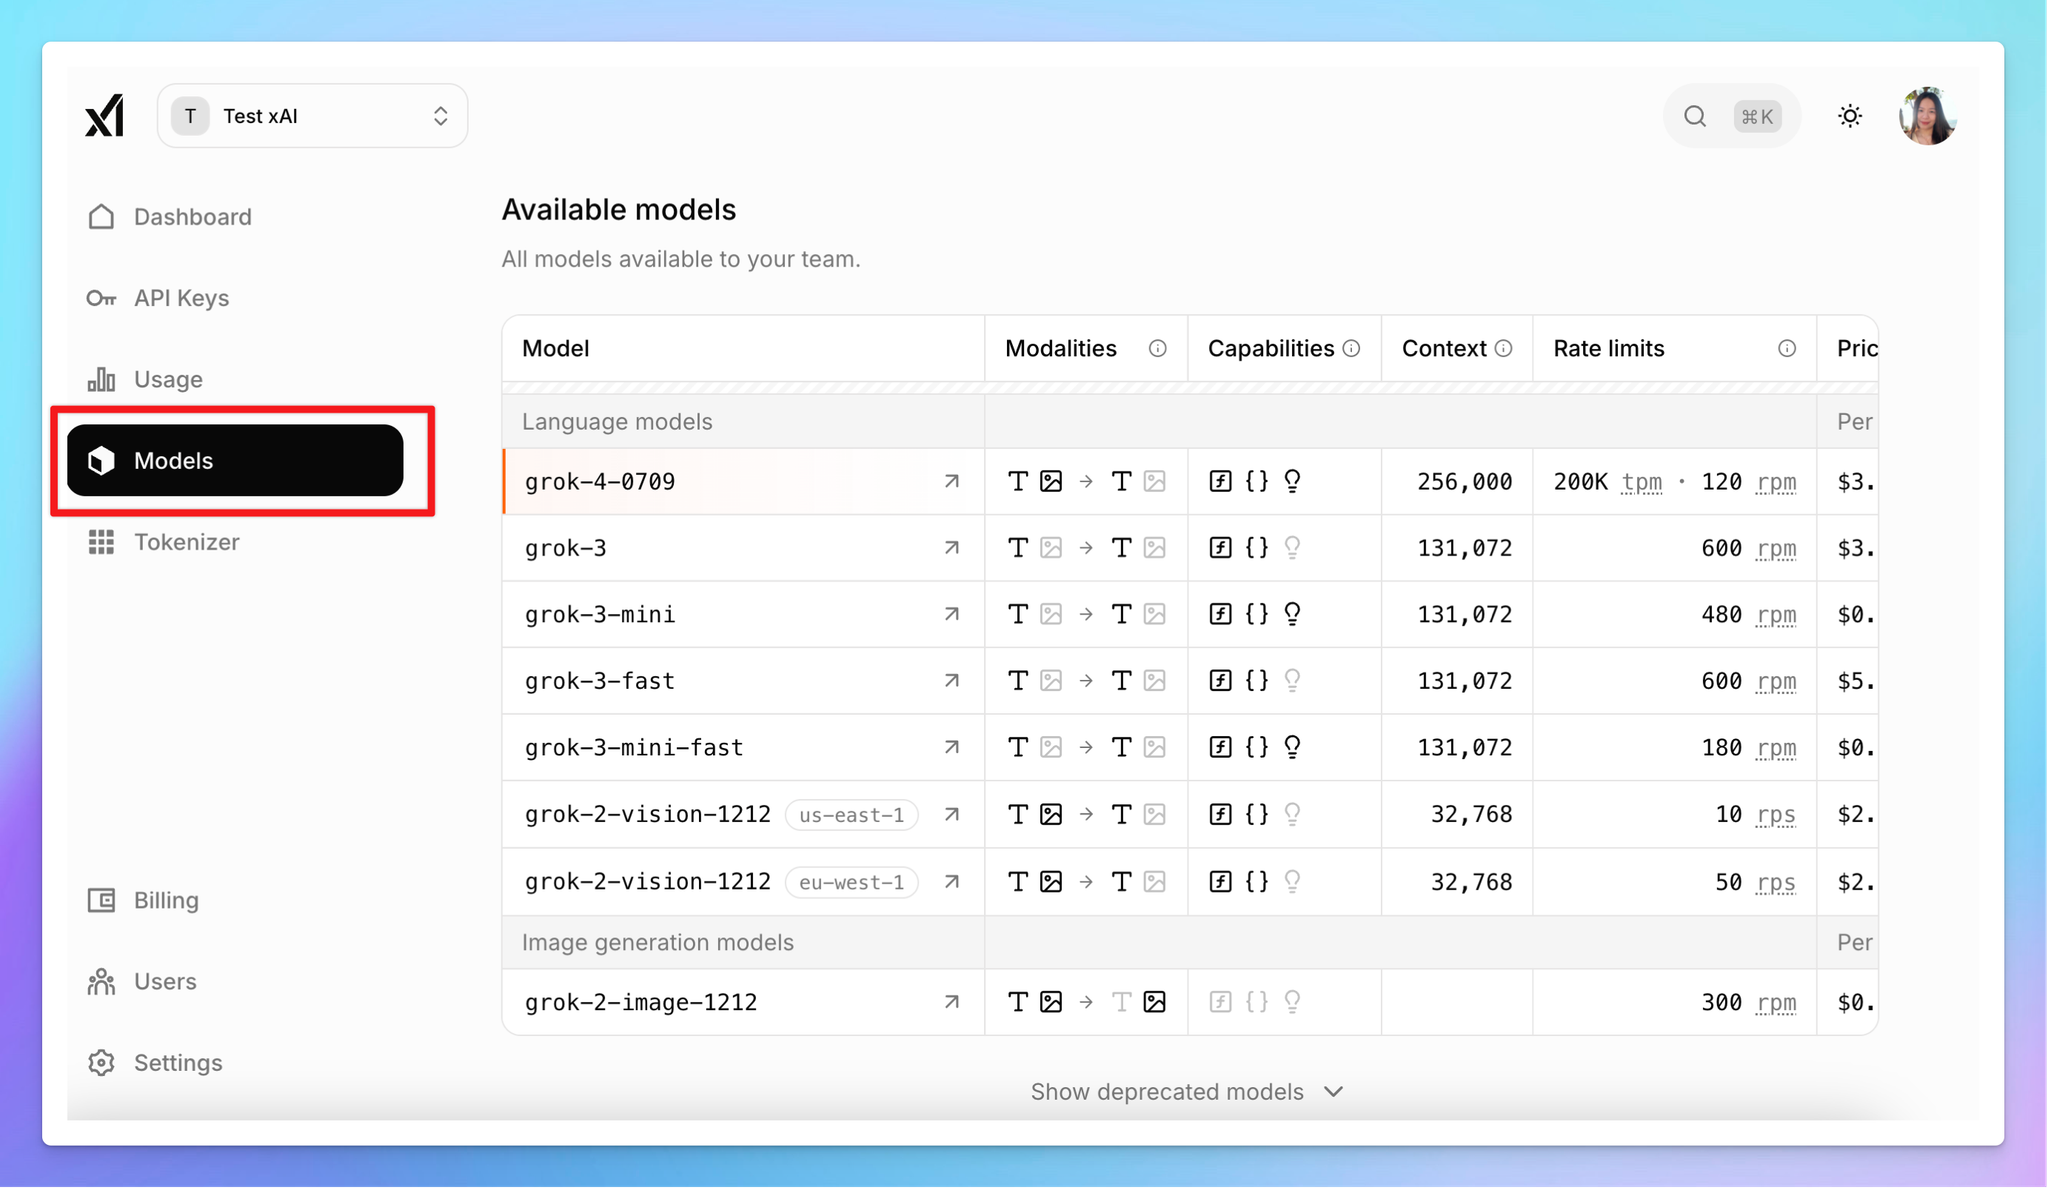Click the chevron next to Show deprecated models

(x=1333, y=1092)
